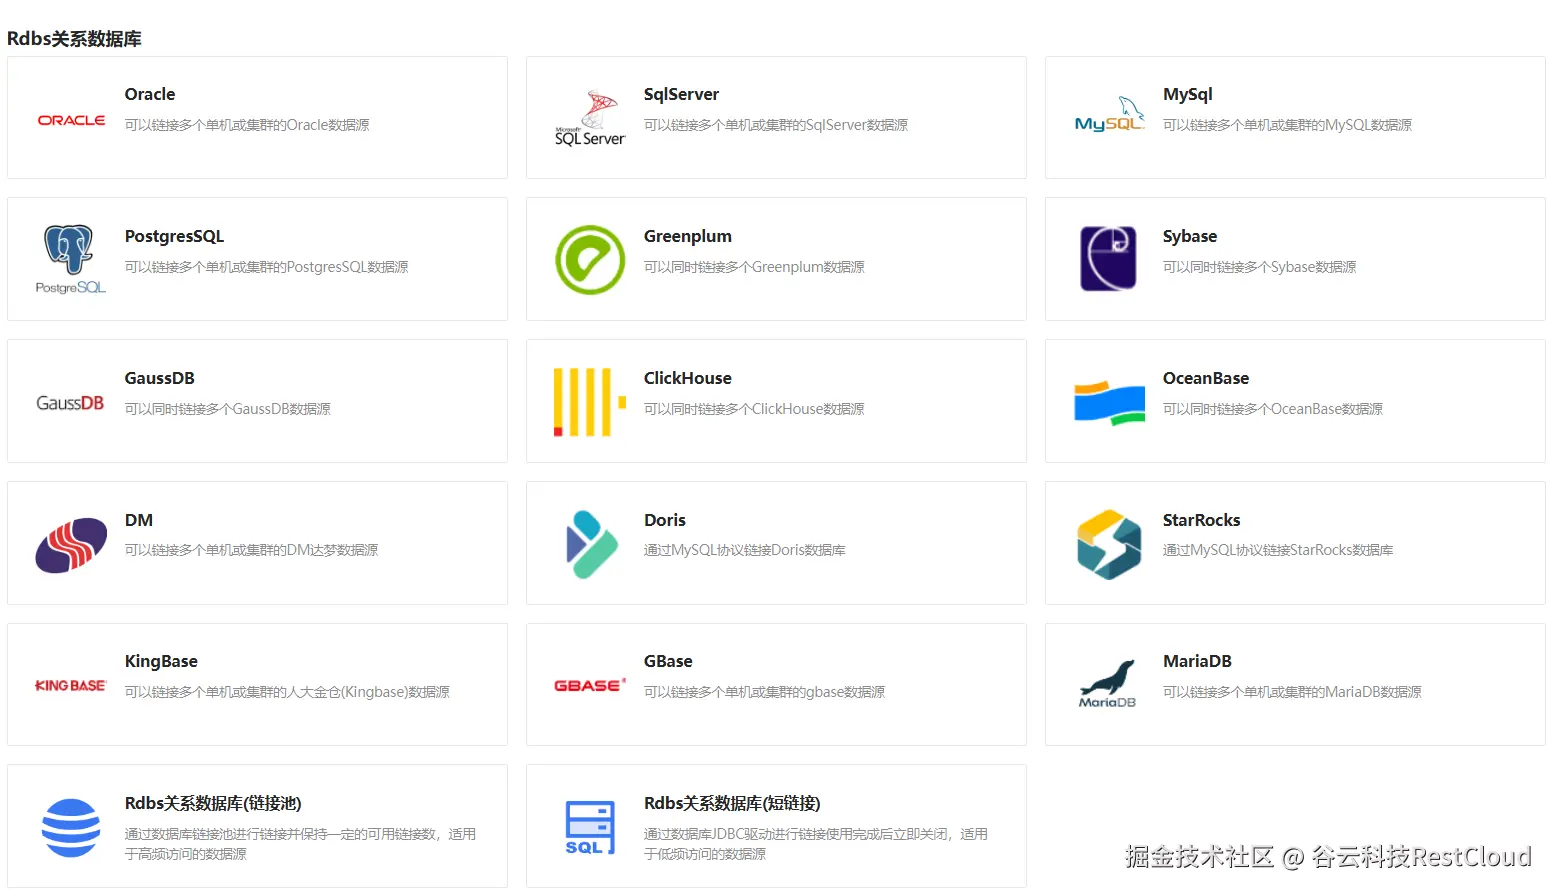The width and height of the screenshot is (1557, 895).
Task: Select the Rdbs关系数据库(链接池) title
Action: tap(213, 803)
